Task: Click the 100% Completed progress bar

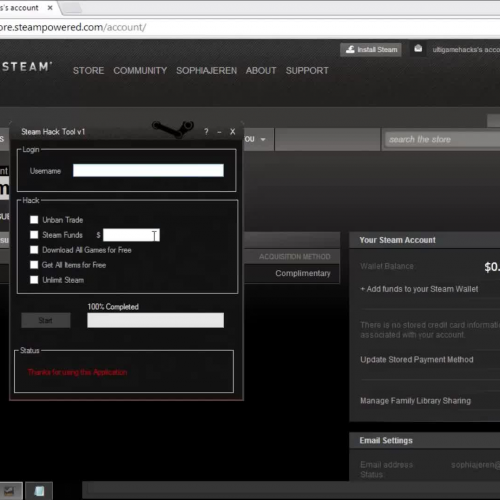Action: [x=155, y=320]
